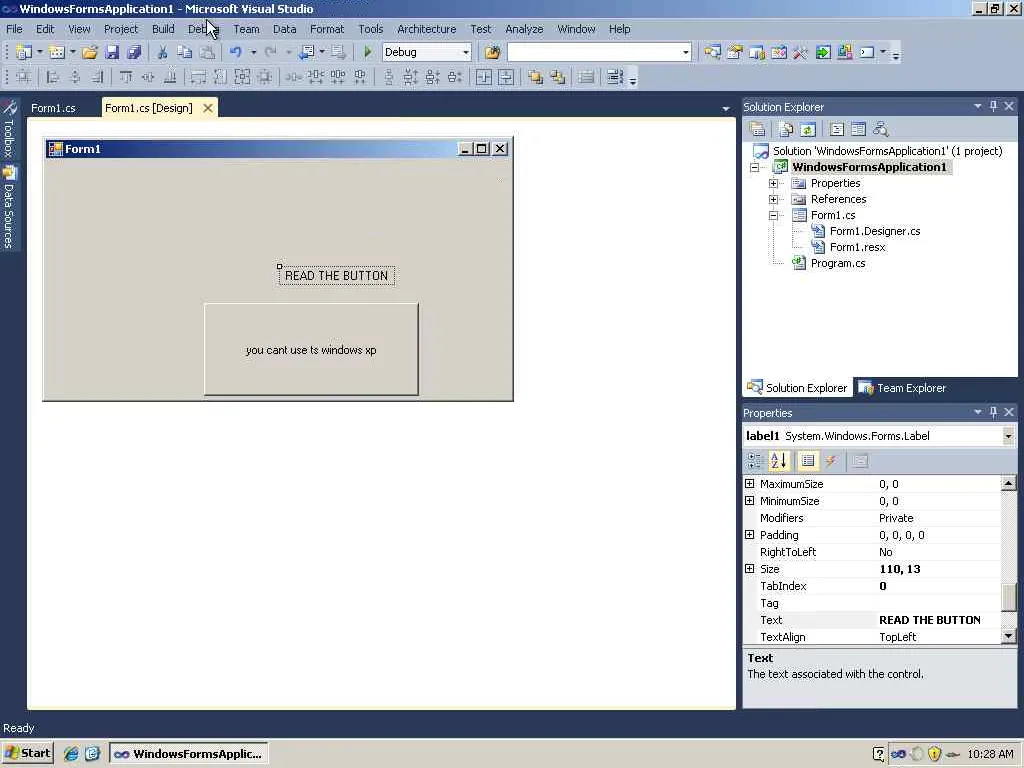
Task: Click Solution Explorer Properties icon
Action: point(757,129)
